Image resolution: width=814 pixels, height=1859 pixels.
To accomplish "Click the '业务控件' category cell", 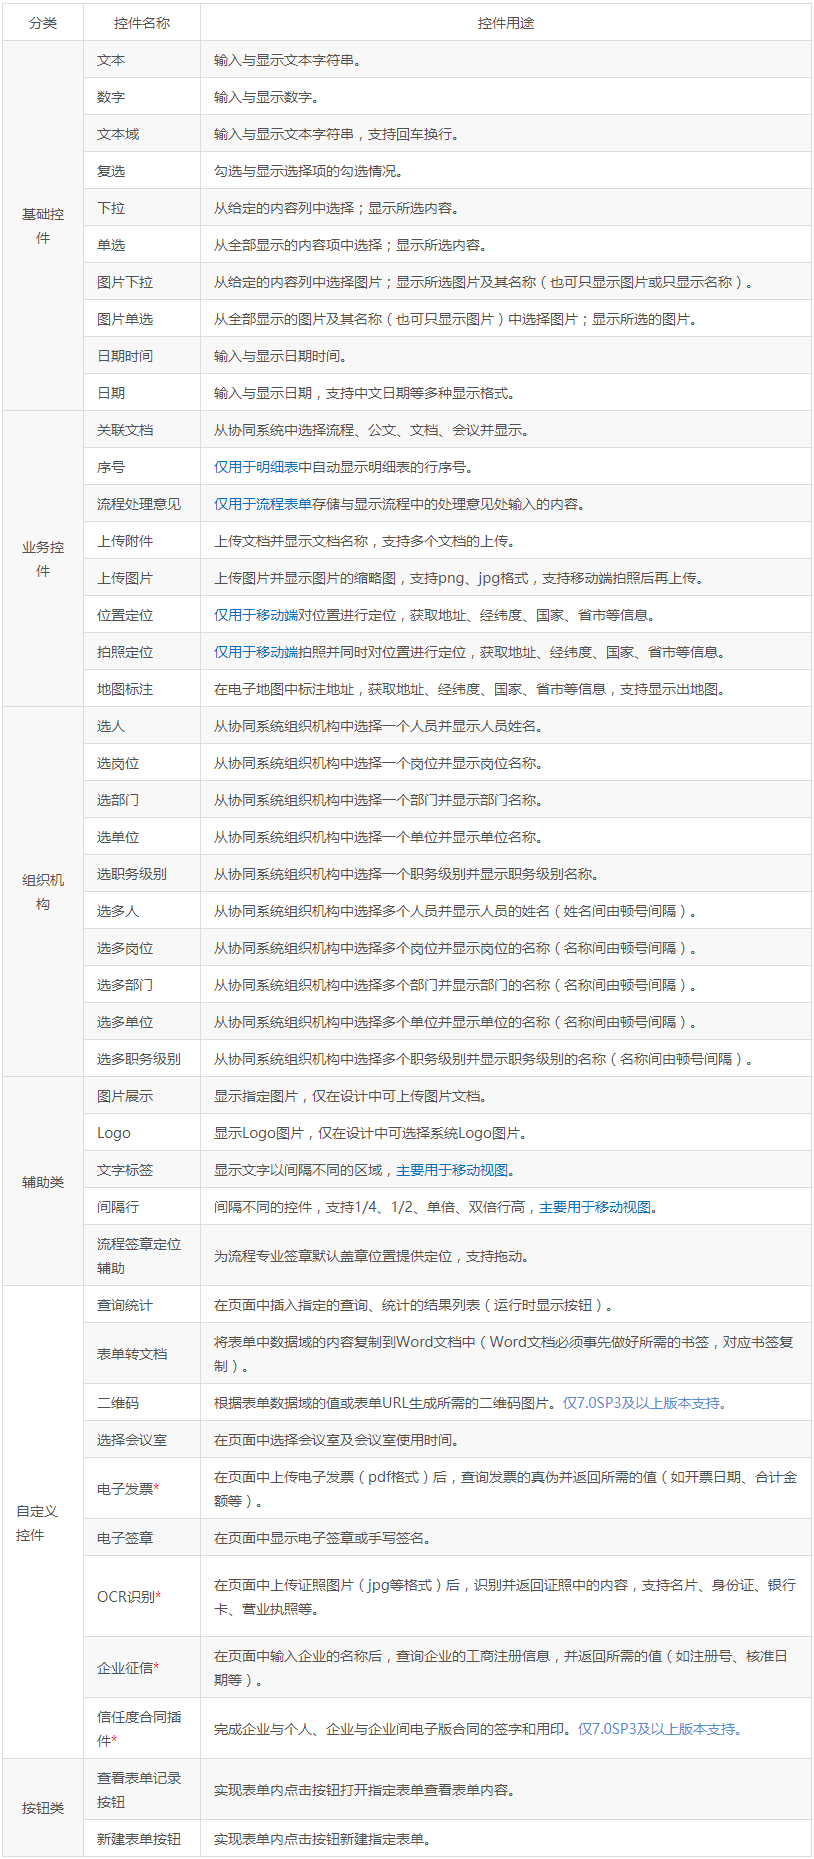I will 43,559.
